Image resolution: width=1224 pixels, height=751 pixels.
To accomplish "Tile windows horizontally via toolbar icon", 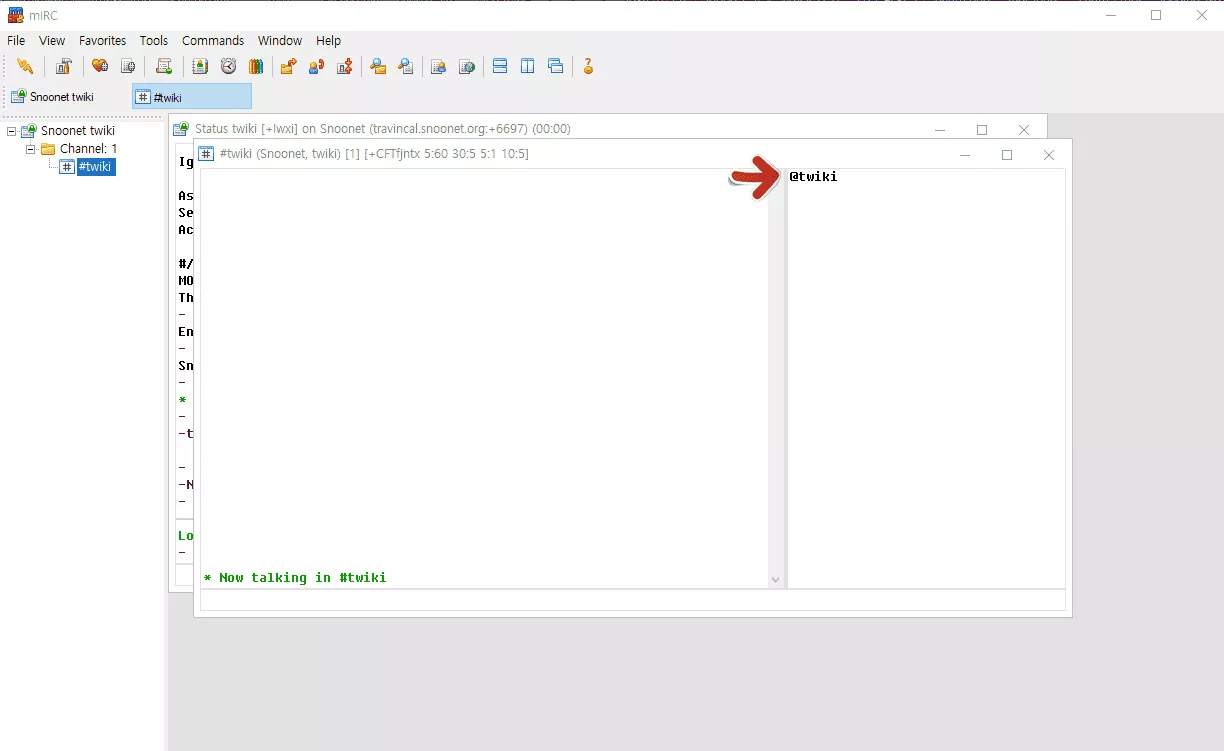I will point(500,67).
